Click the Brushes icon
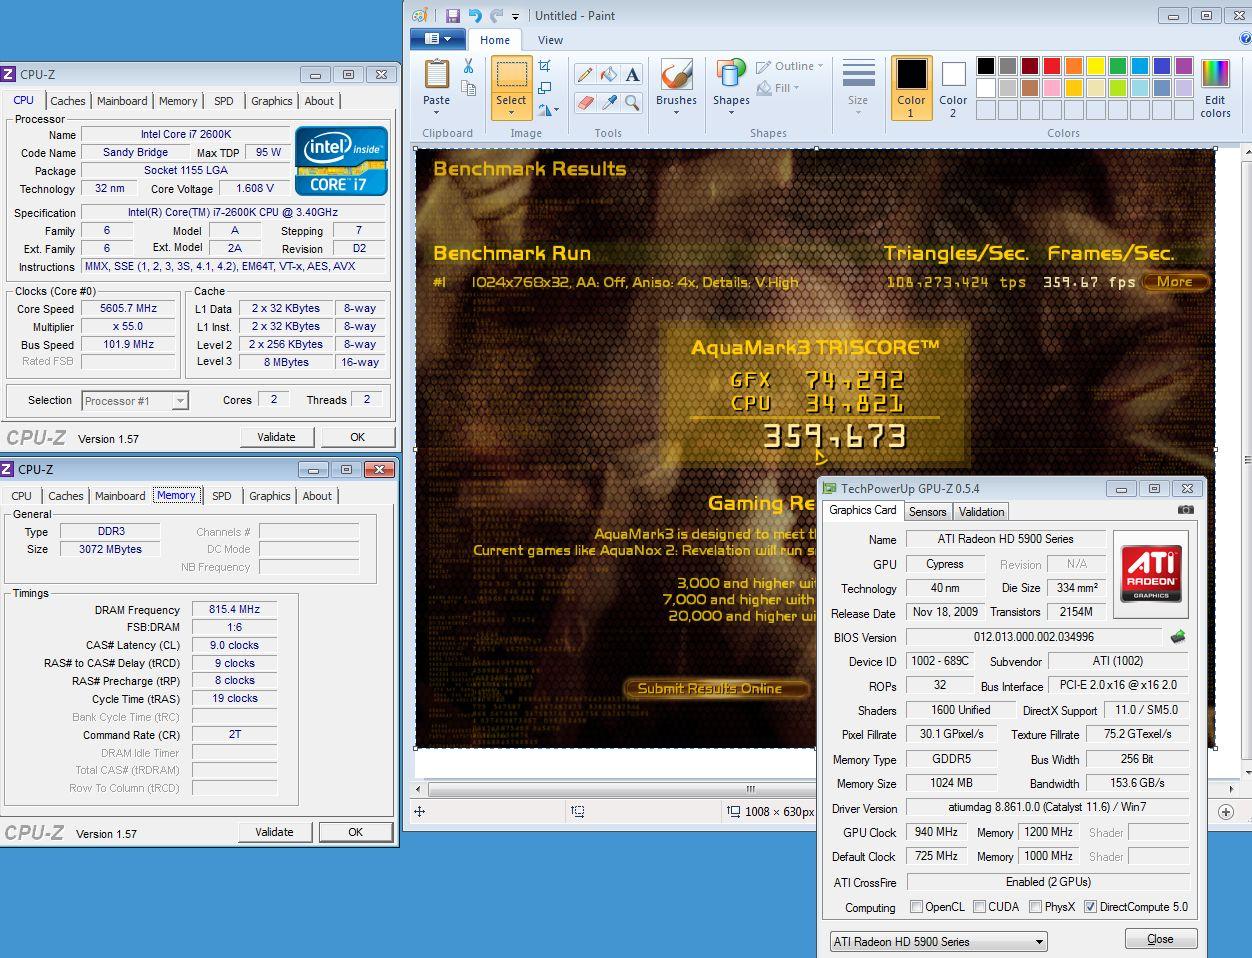This screenshot has height=958, width=1252. coord(676,75)
